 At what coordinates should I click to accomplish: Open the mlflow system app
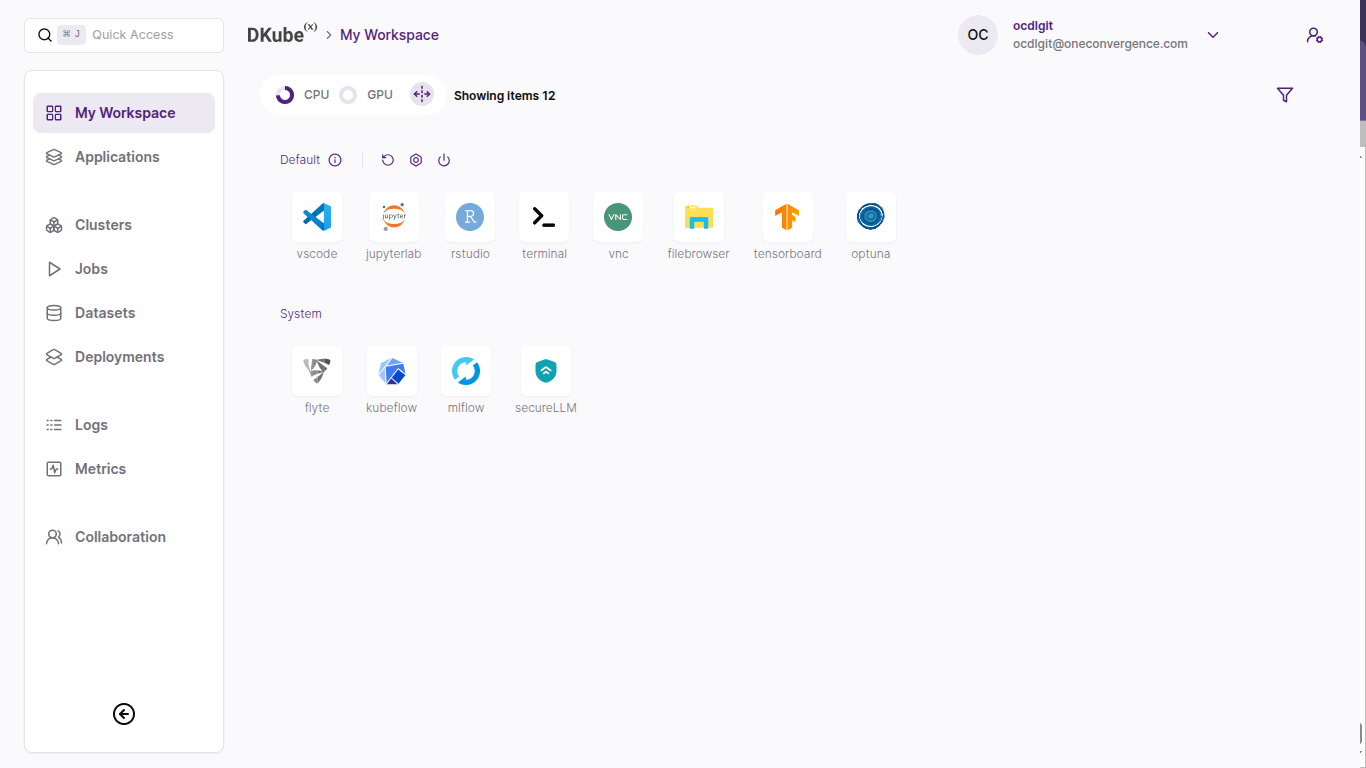(x=466, y=371)
